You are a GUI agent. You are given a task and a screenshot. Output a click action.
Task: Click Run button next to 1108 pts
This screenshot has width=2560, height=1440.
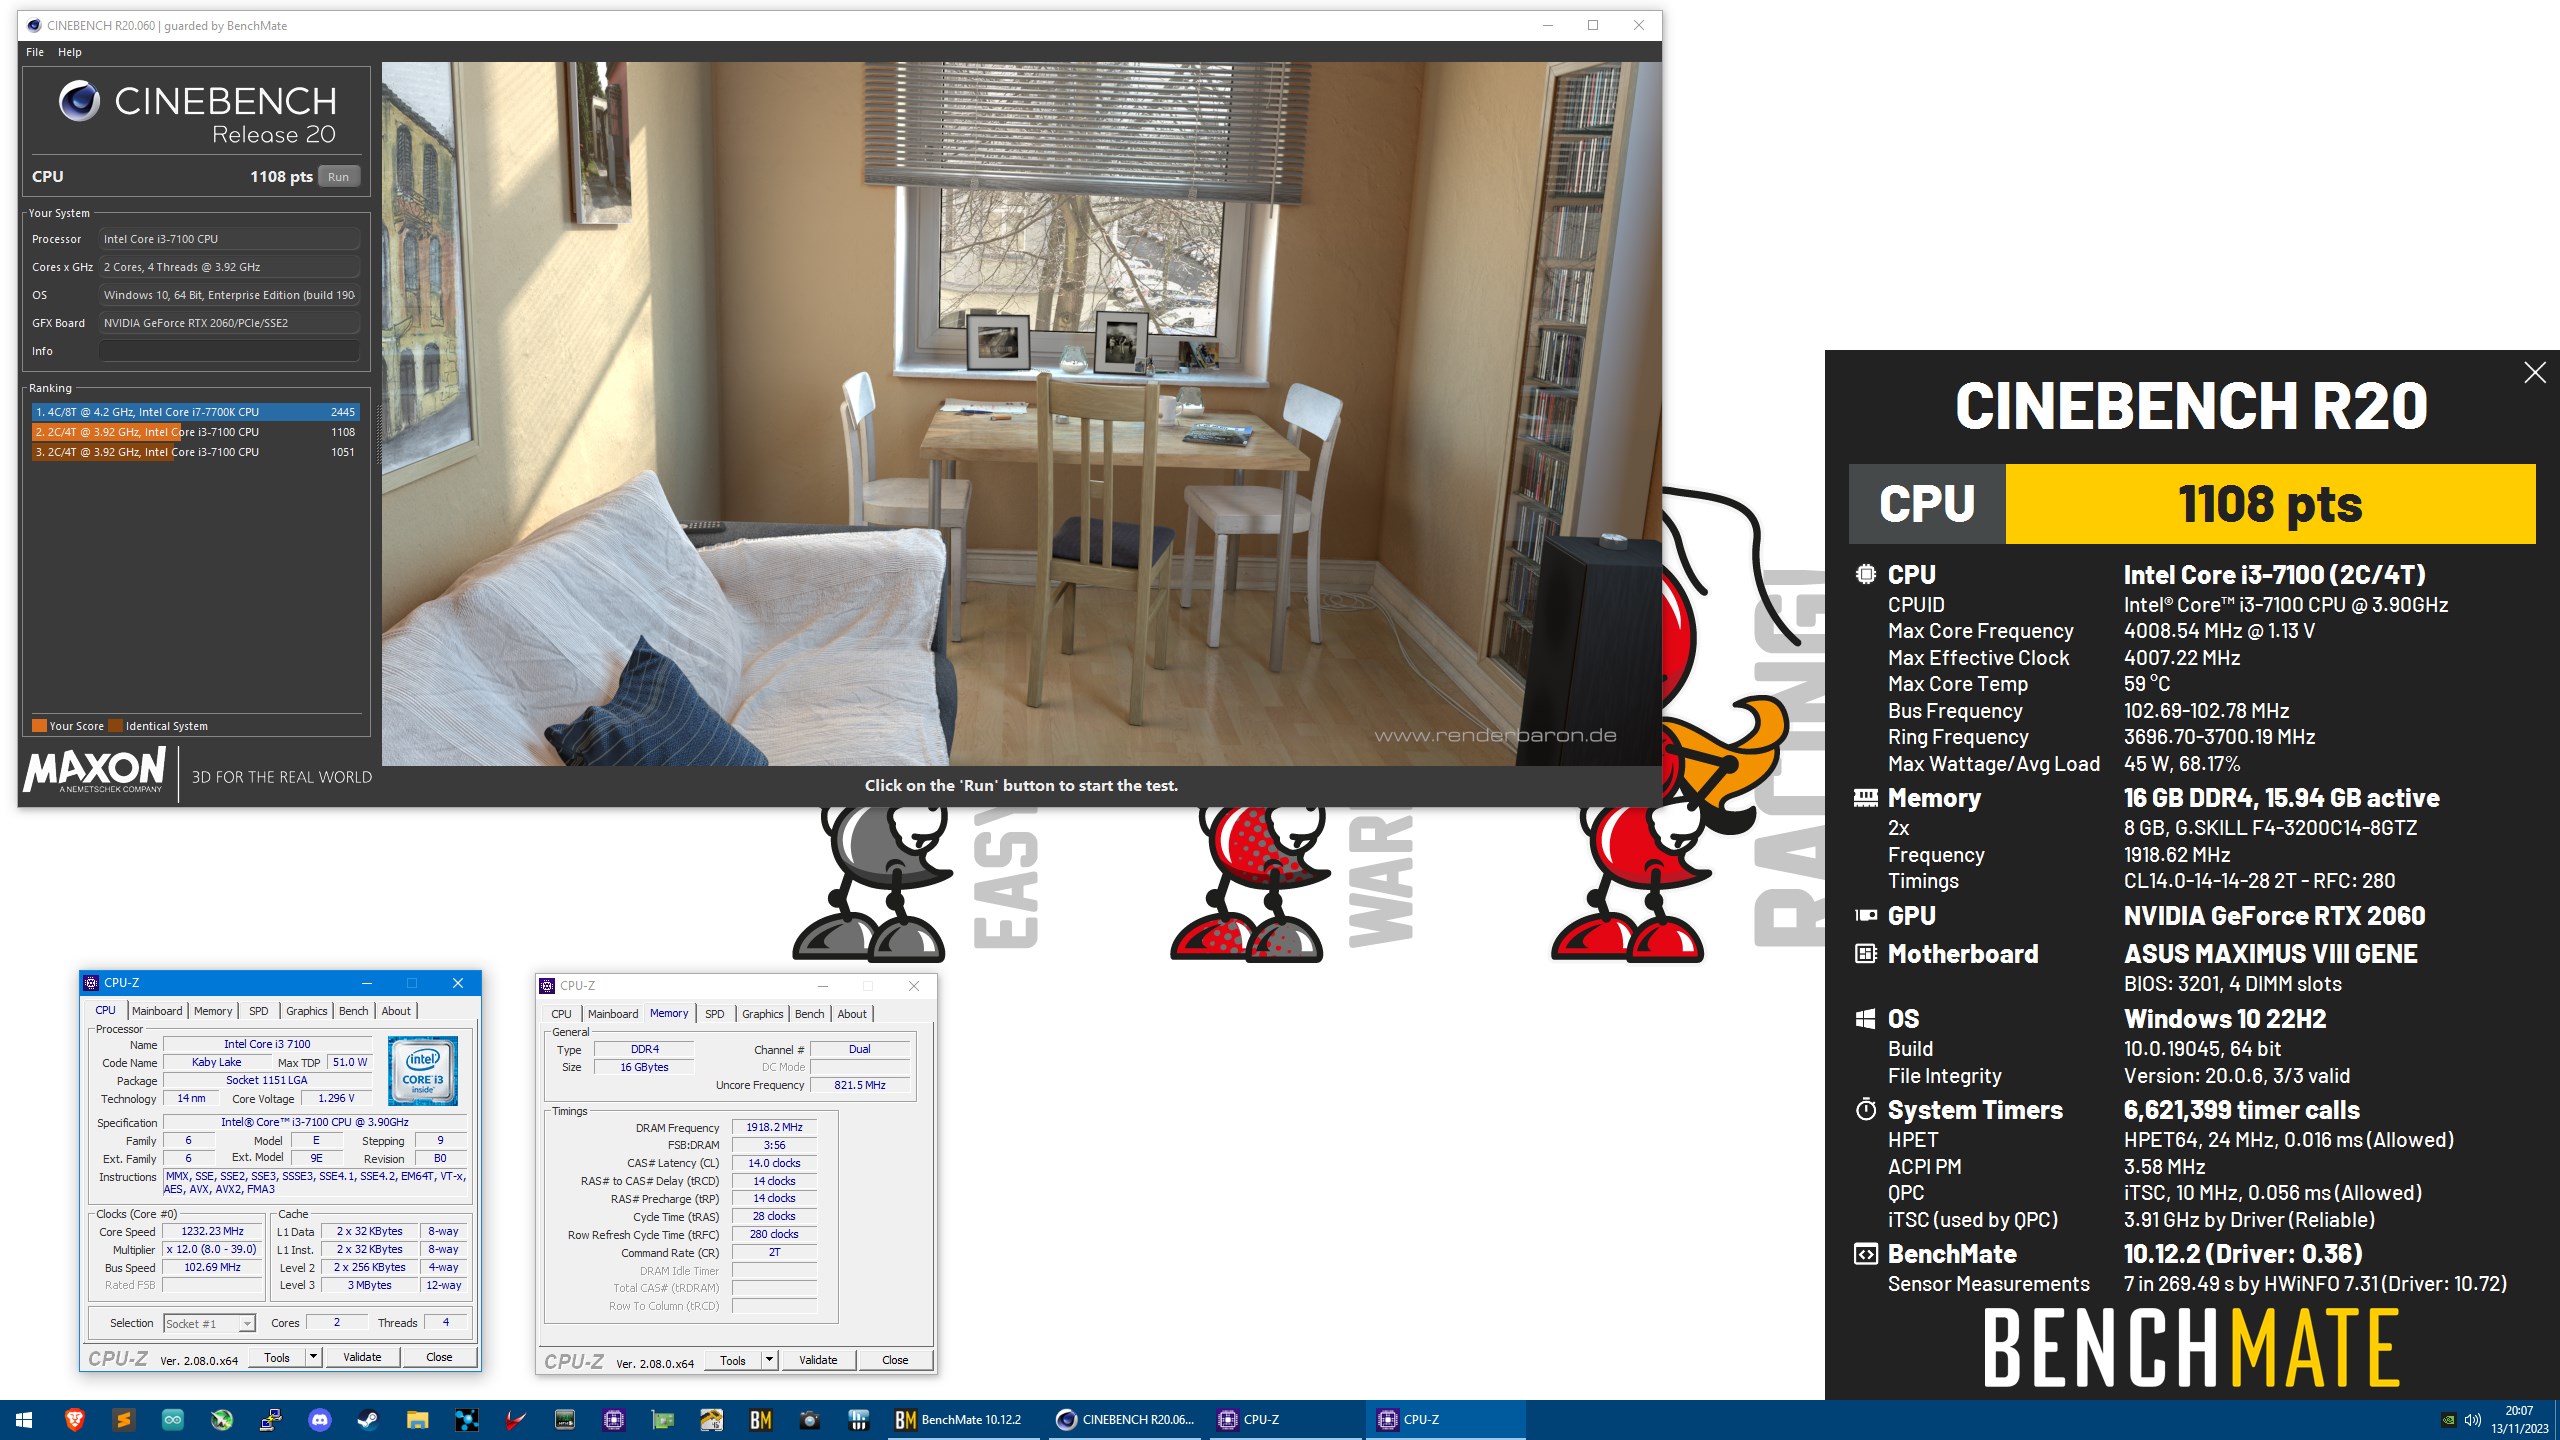(339, 177)
